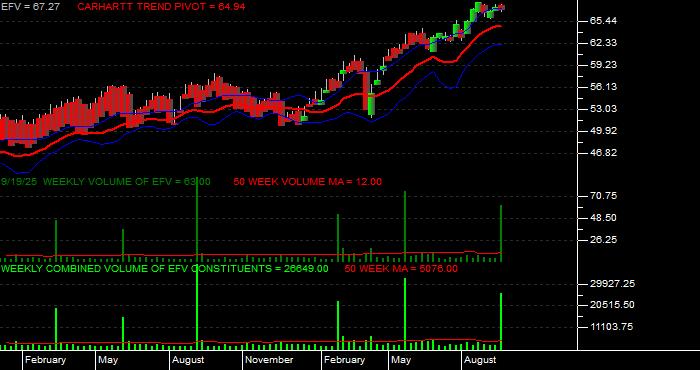
Task: Click the WEEKLY VOLUME OF EFV label
Action: (126, 182)
